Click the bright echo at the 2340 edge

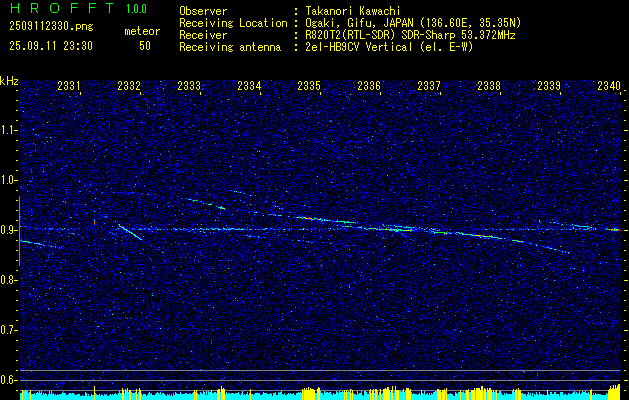(x=615, y=230)
